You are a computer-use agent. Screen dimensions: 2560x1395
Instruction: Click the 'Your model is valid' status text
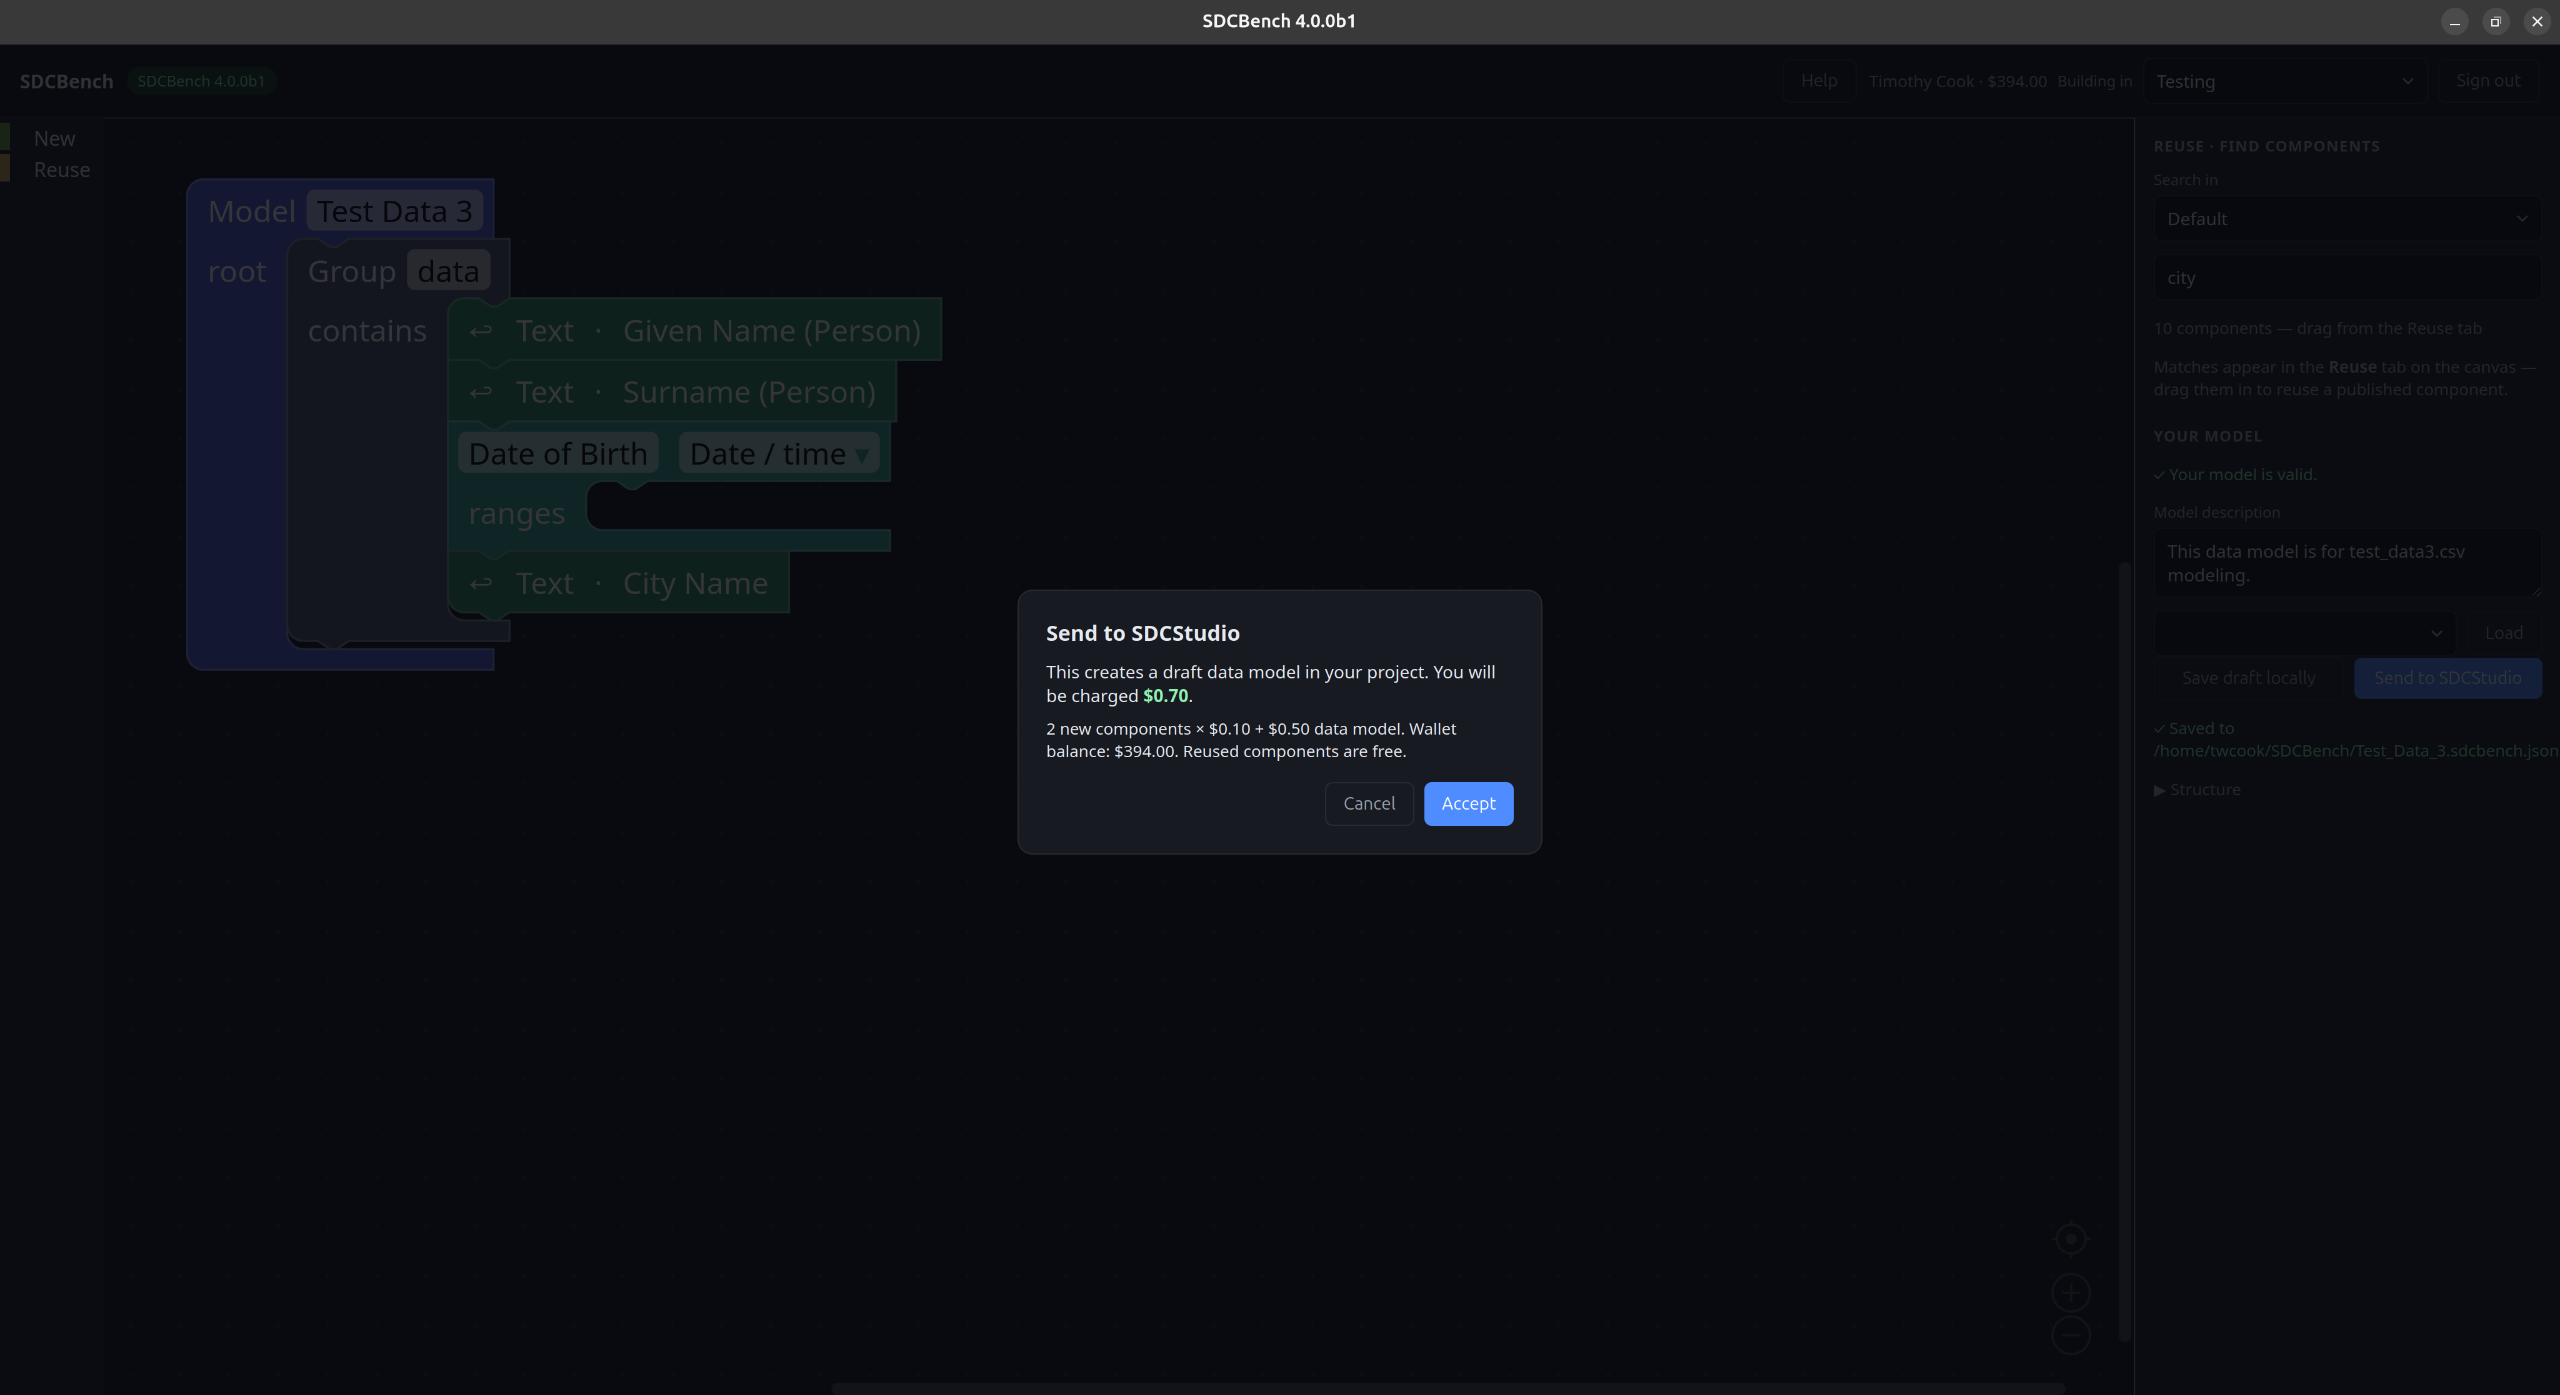(x=2235, y=475)
